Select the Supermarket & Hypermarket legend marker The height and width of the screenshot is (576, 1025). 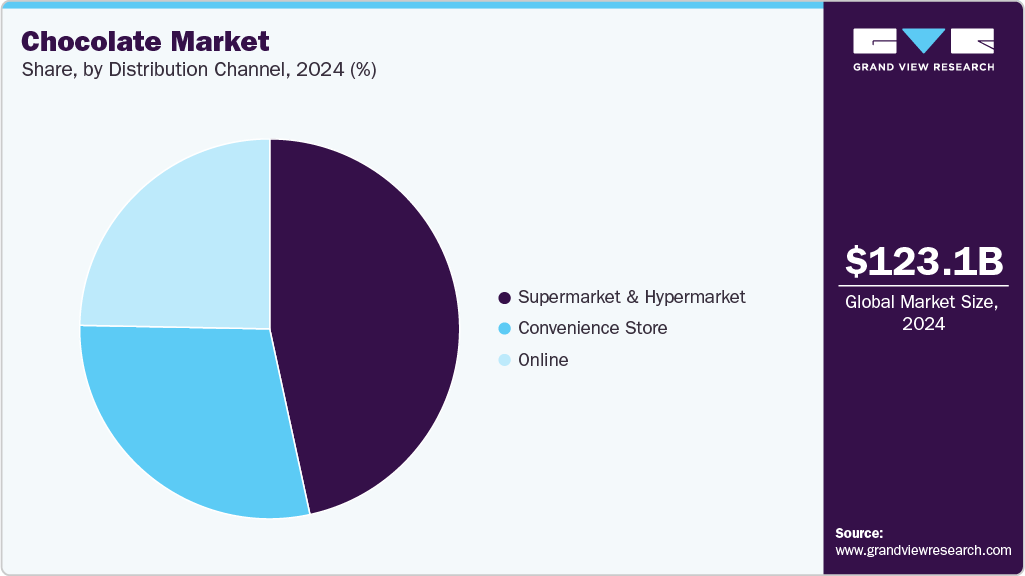click(503, 297)
